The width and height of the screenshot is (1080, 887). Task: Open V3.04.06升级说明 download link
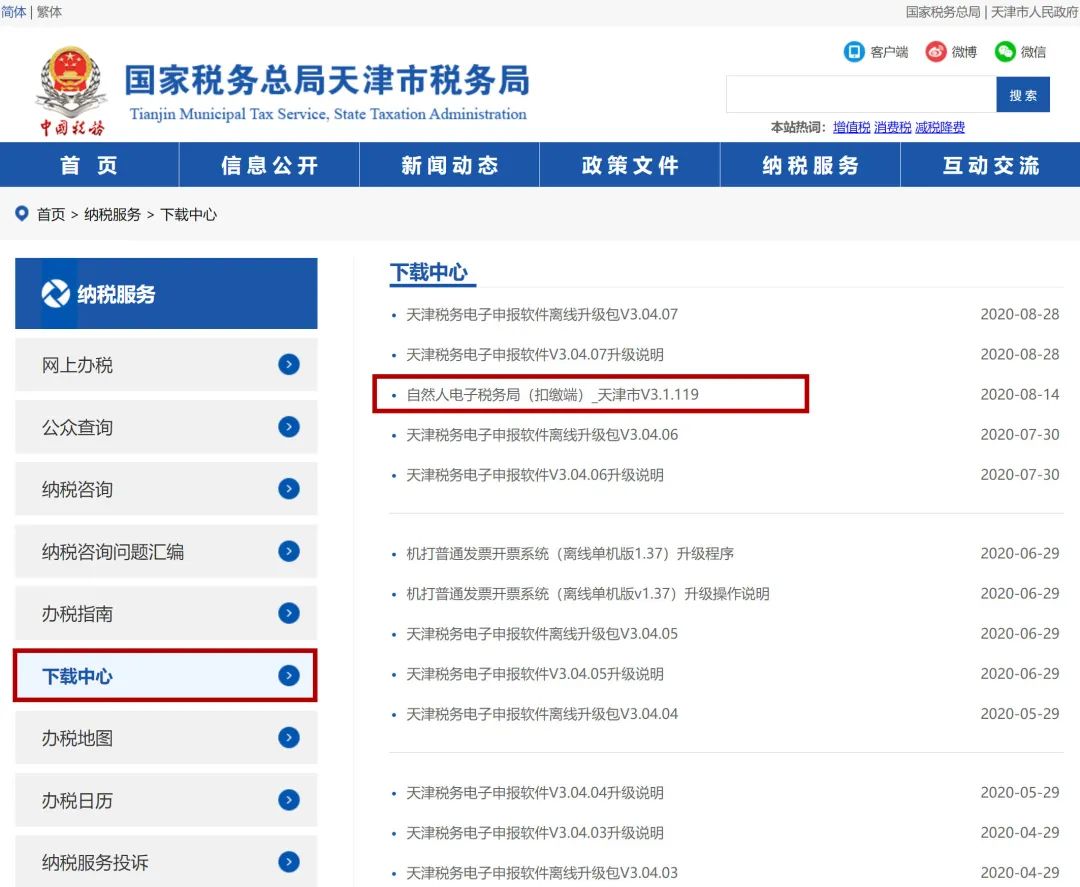click(x=535, y=475)
